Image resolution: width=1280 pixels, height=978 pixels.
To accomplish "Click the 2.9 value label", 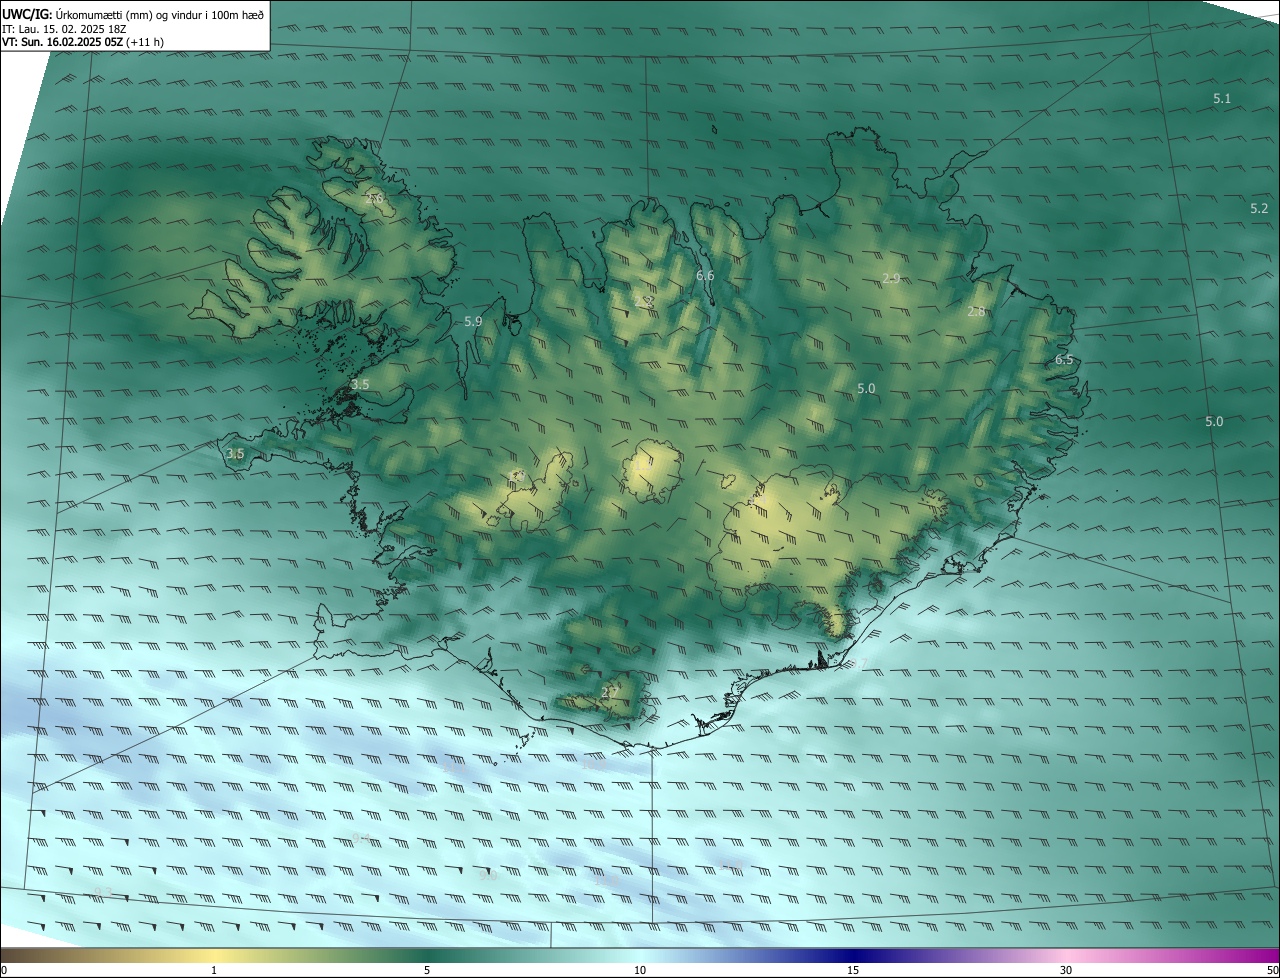I will point(892,278).
